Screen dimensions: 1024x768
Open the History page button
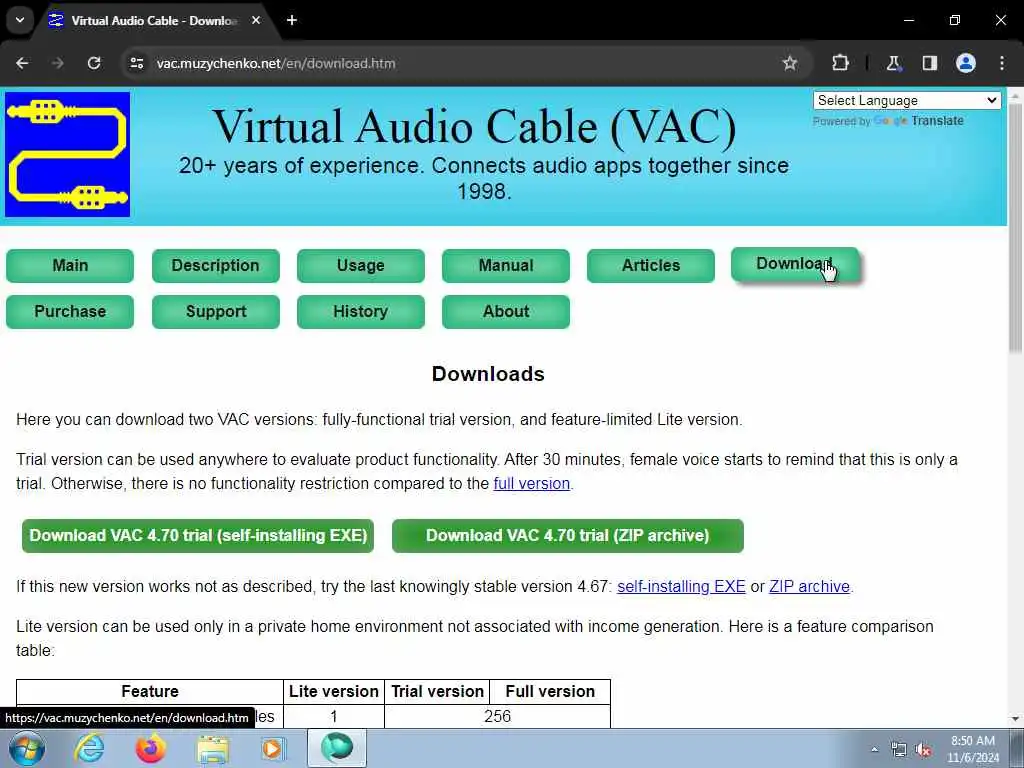(360, 312)
